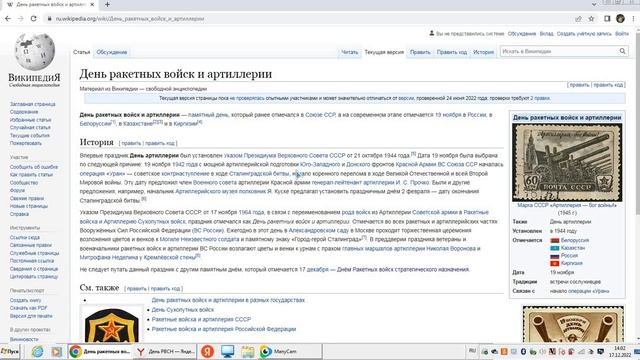Click the Войти login link
This screenshot has width=640, height=360.
[622, 34]
